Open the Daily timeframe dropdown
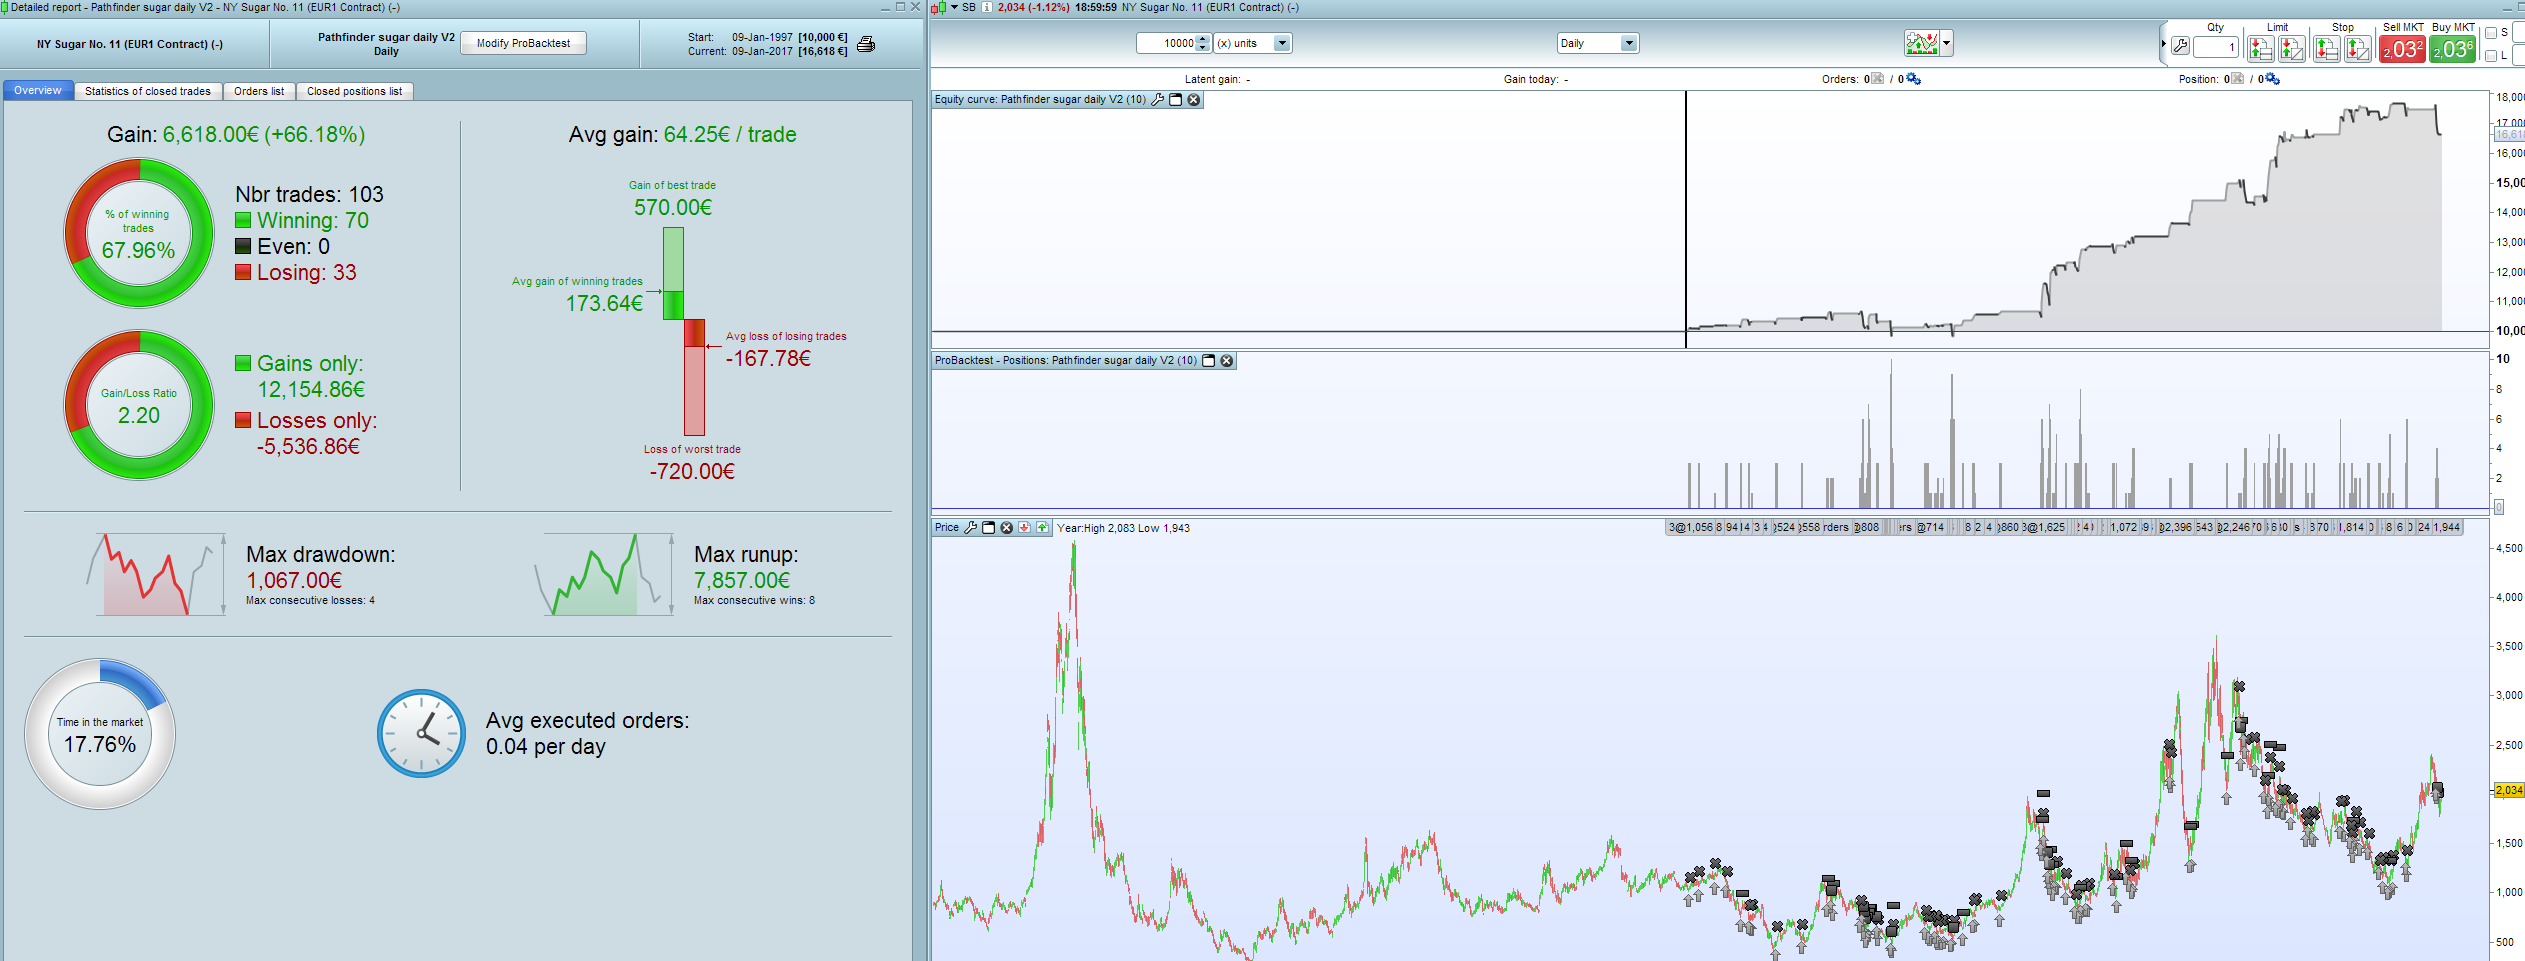Image resolution: width=2525 pixels, height=961 pixels. [1629, 43]
